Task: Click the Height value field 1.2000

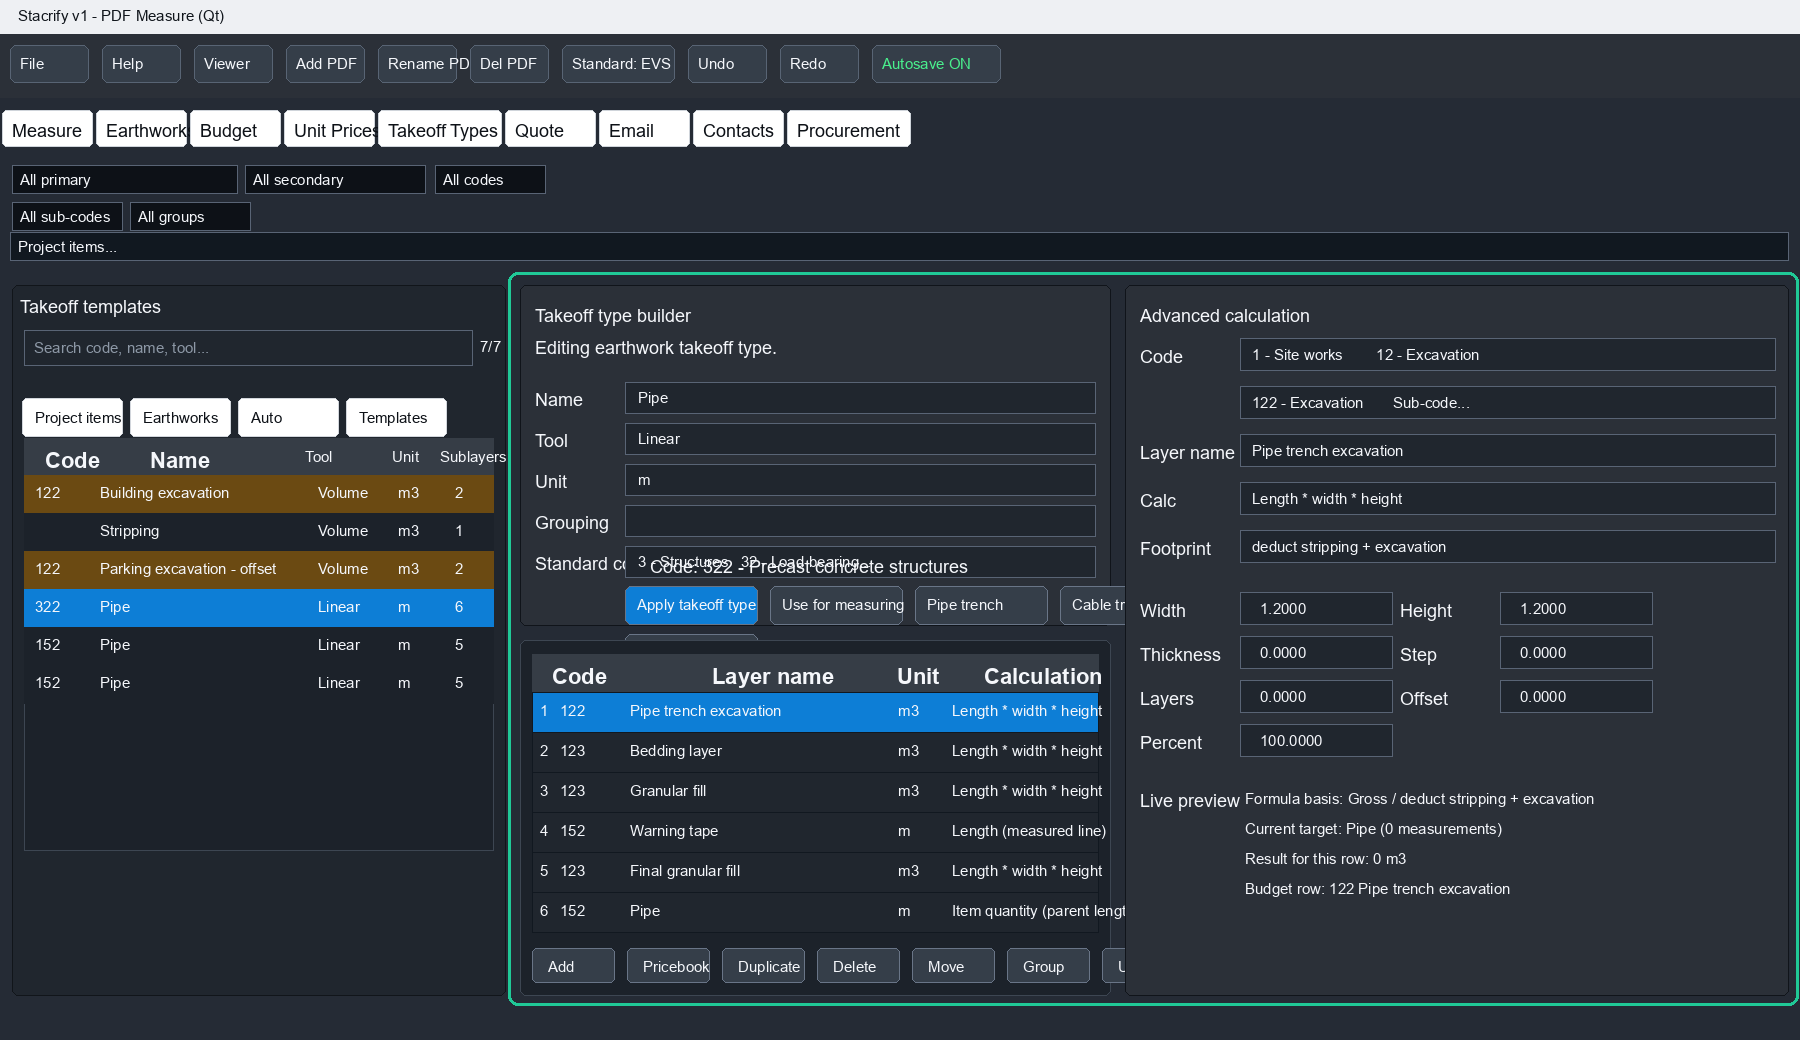Action: [x=1576, y=609]
